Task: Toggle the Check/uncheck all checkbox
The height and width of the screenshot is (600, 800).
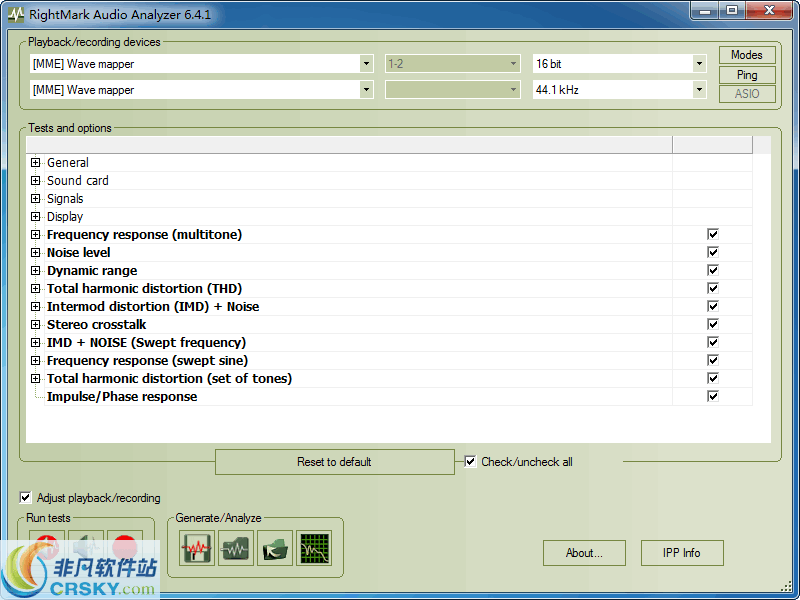Action: [470, 461]
